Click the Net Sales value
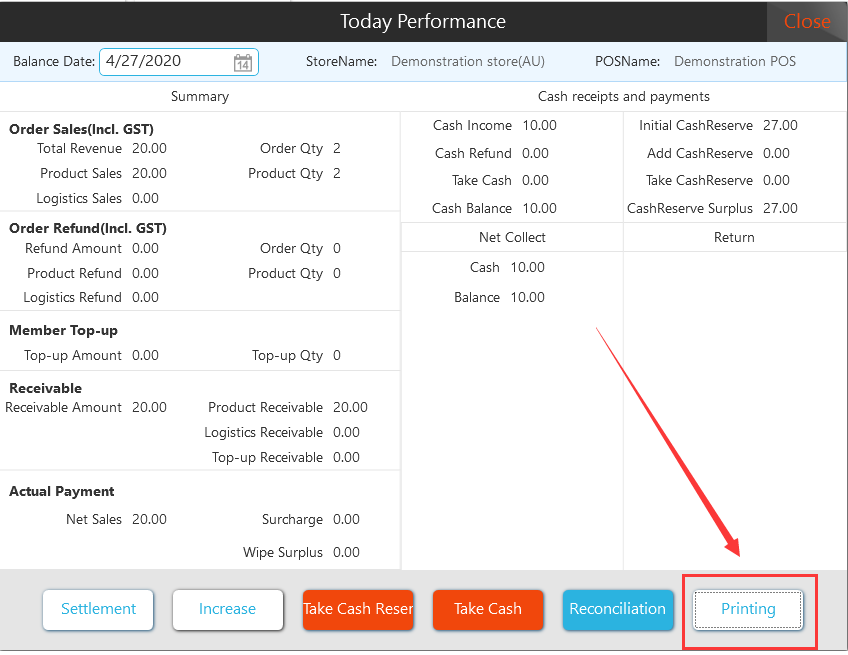The width and height of the screenshot is (848, 655). (x=149, y=520)
